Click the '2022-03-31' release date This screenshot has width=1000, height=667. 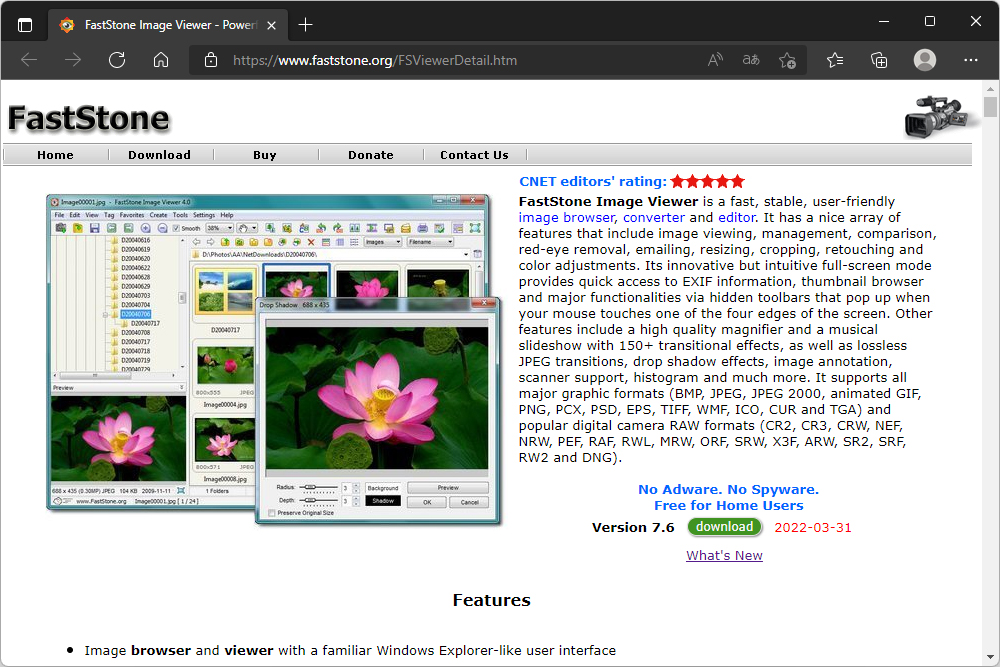coord(813,527)
